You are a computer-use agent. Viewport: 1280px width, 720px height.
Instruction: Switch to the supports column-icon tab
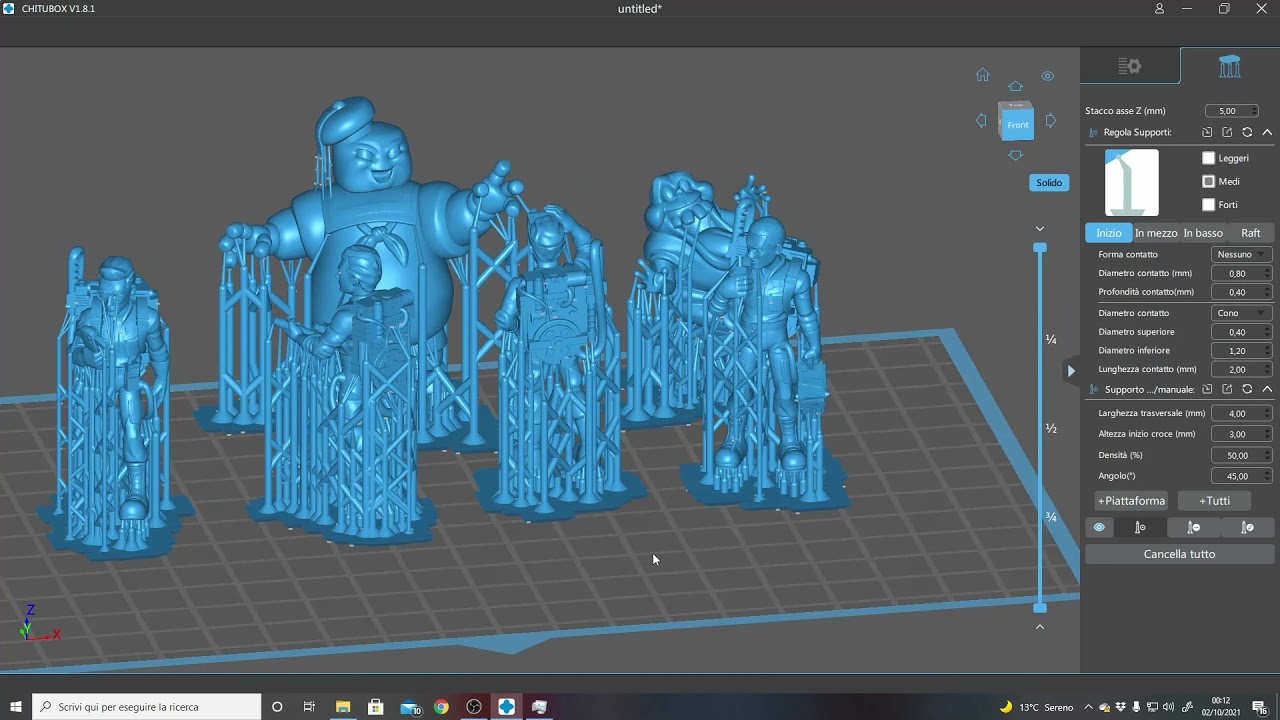(1230, 66)
